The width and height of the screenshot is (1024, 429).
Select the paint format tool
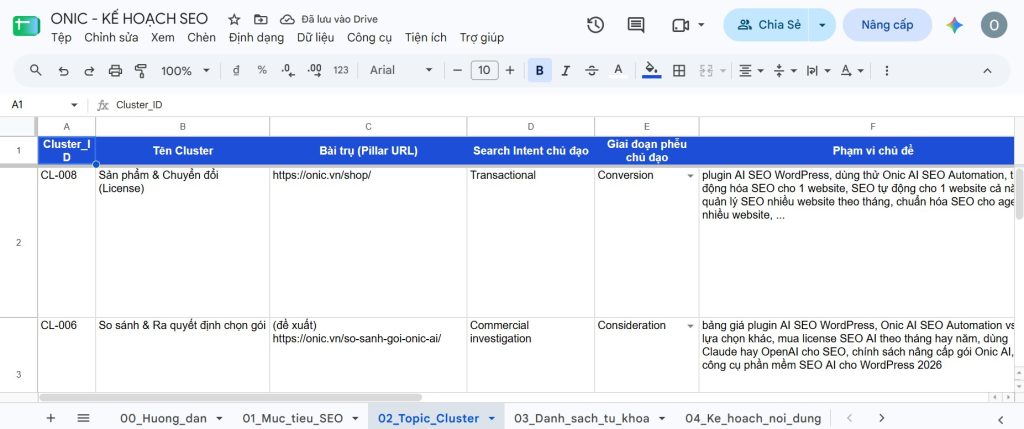pyautogui.click(x=140, y=71)
